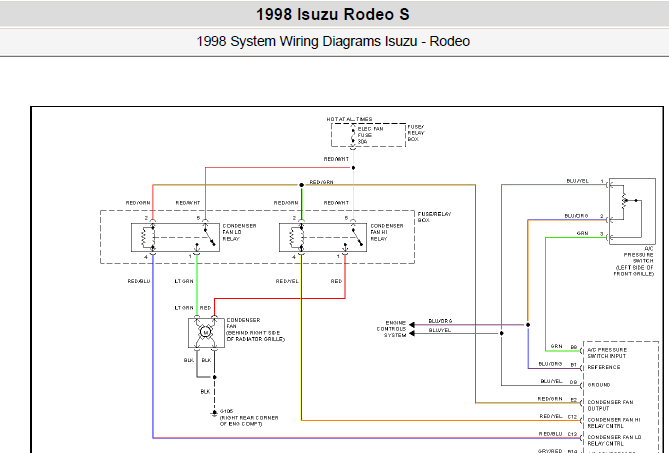Click the 'A/C PRESSURE SWITCH INPUT' terminal label
The width and height of the screenshot is (669, 453).
(607, 353)
